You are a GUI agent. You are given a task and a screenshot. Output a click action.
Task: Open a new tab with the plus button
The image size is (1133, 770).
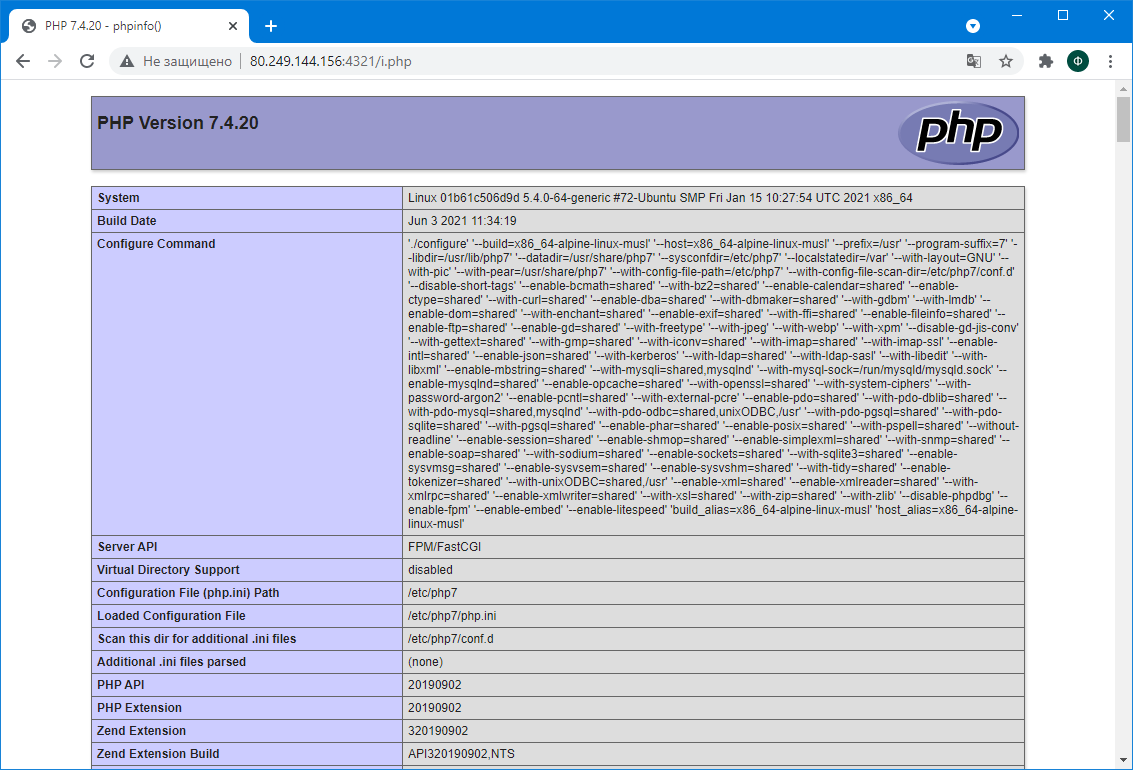click(x=271, y=26)
